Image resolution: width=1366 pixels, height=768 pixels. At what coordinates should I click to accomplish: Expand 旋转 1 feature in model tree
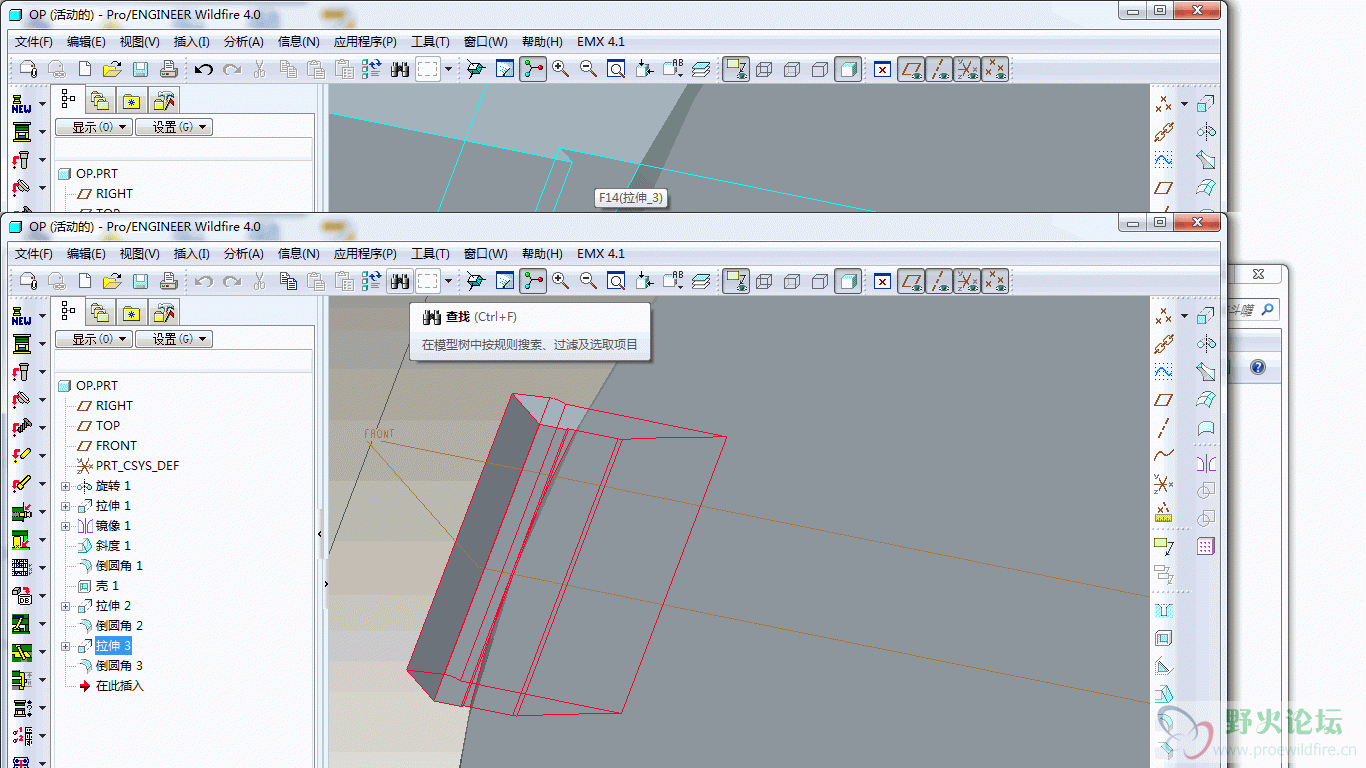[x=66, y=486]
